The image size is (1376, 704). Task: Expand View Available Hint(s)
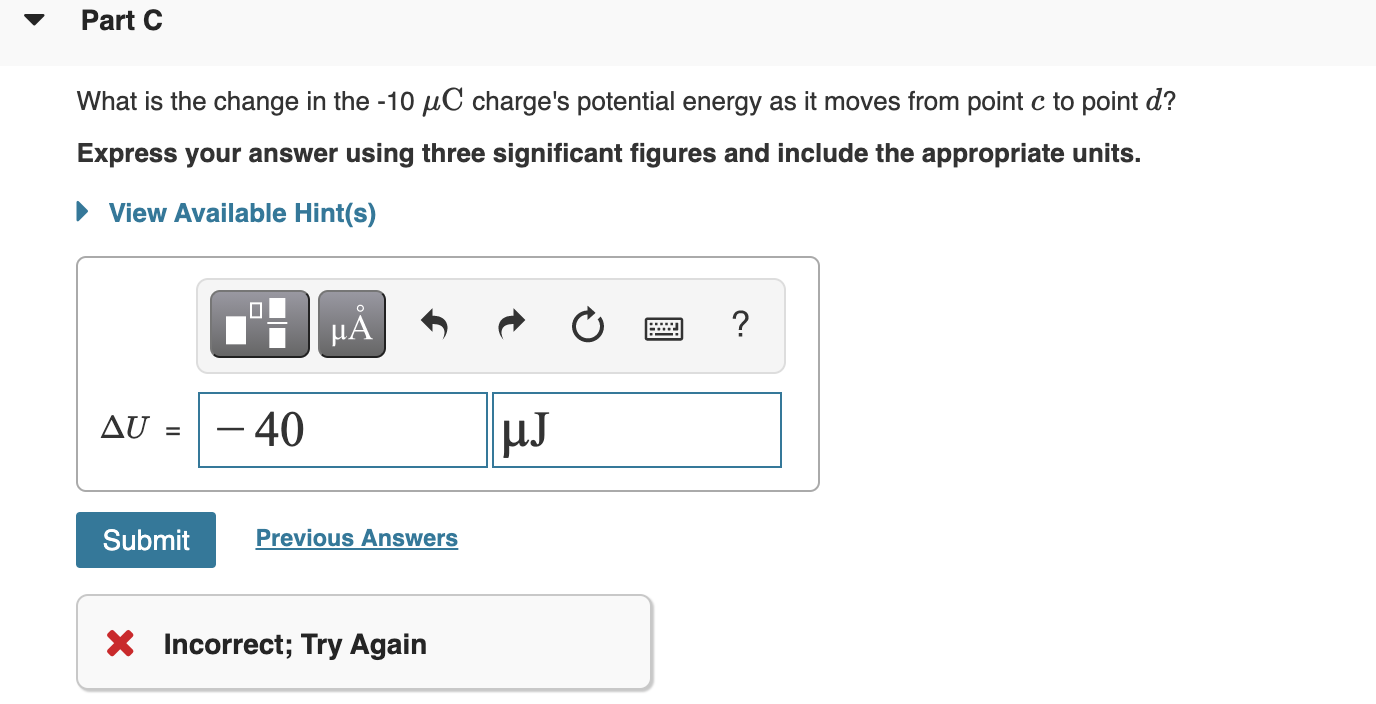240,213
